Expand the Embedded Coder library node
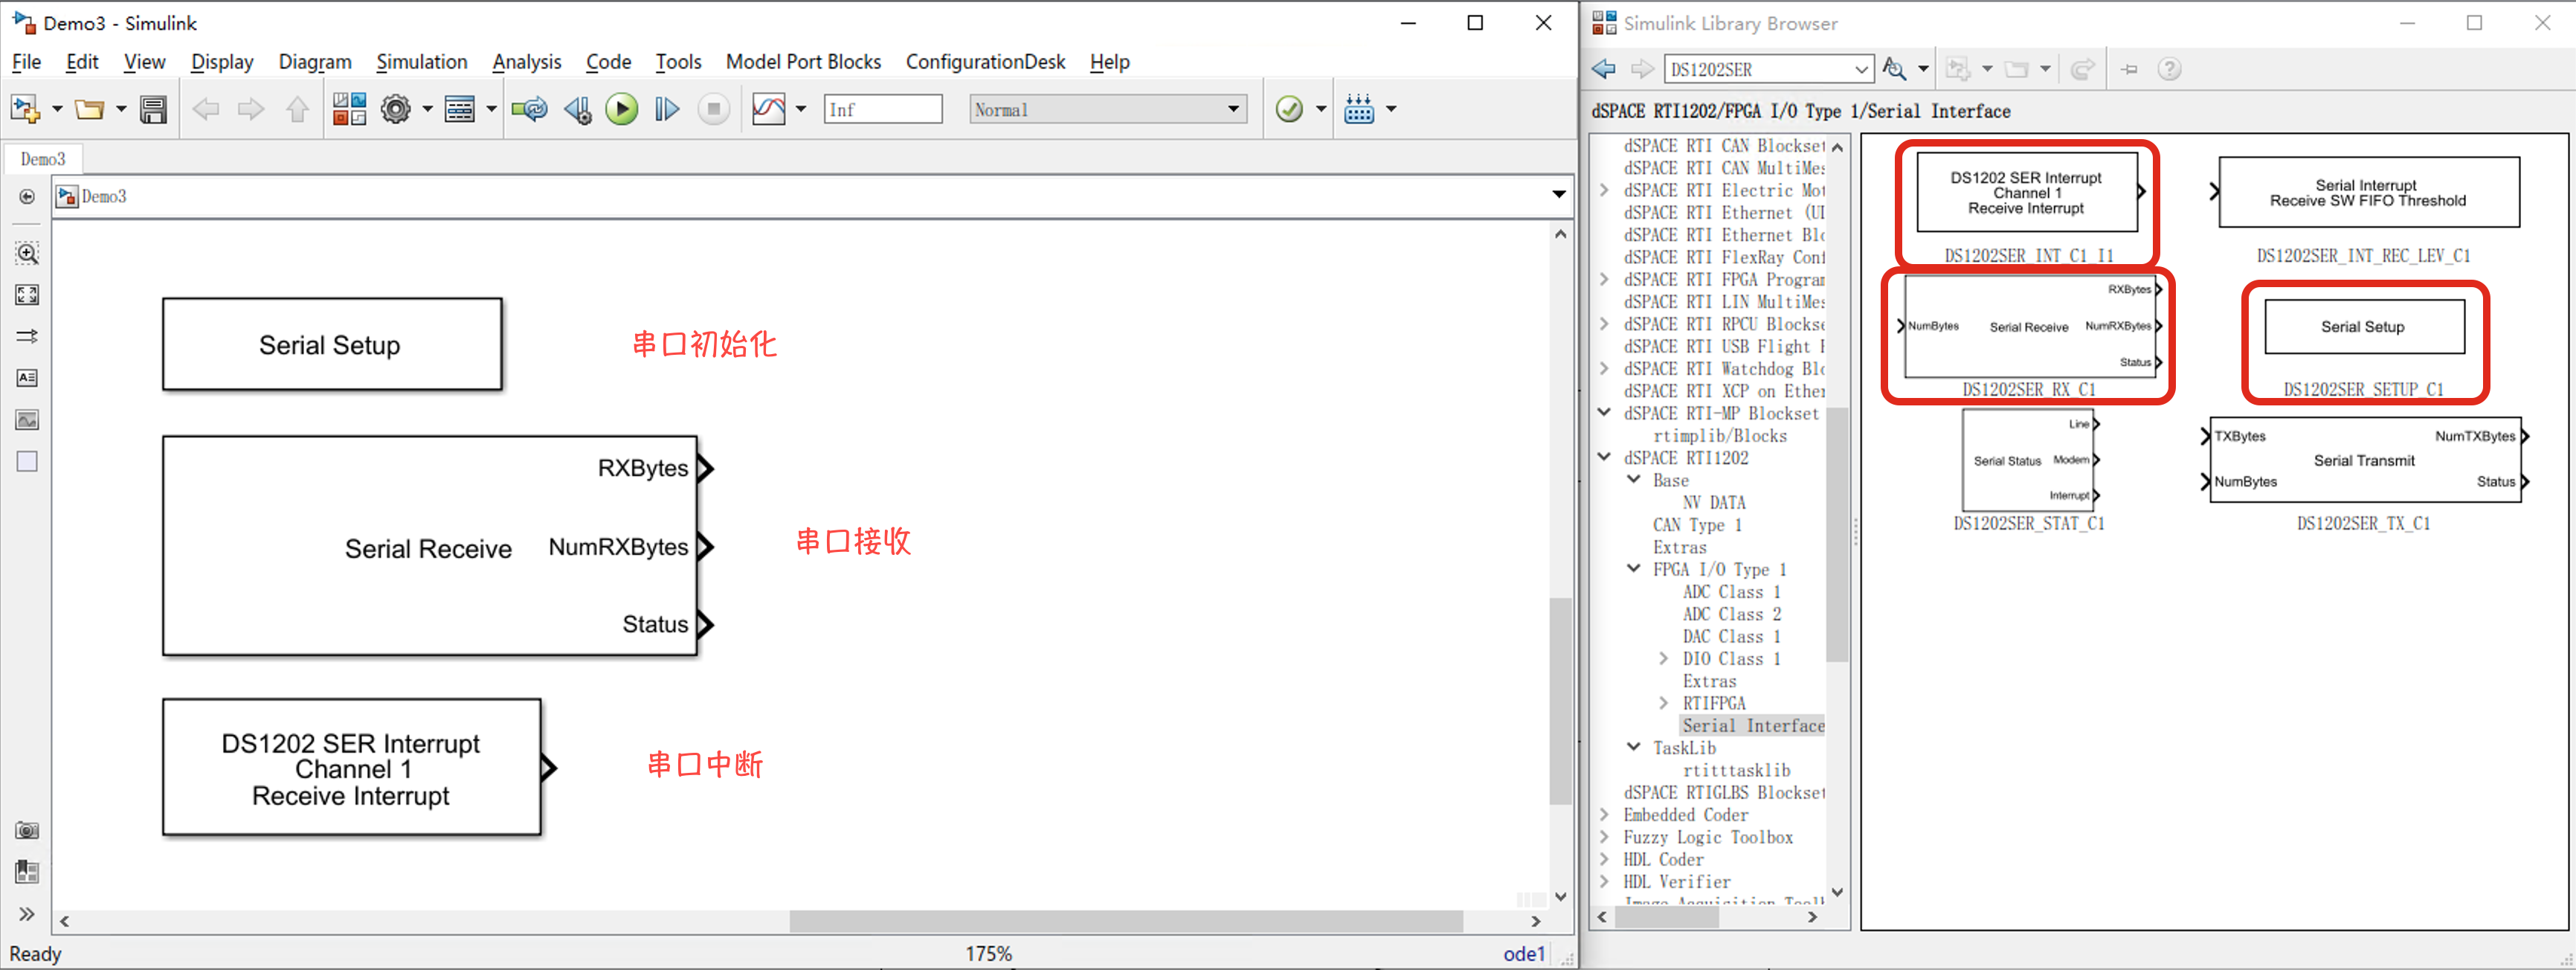 point(1605,814)
